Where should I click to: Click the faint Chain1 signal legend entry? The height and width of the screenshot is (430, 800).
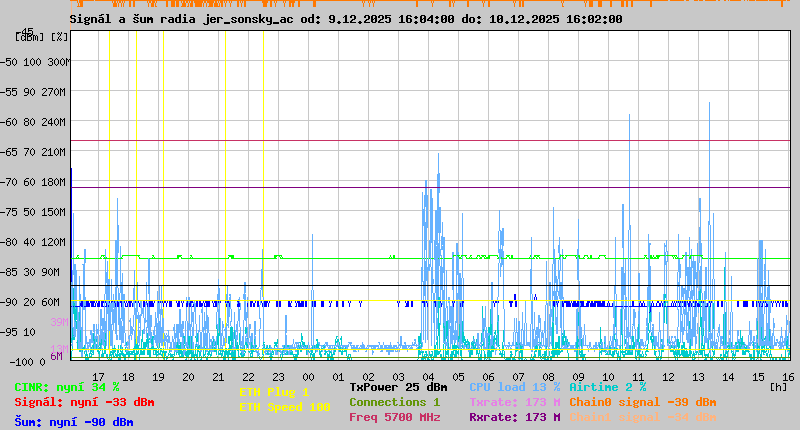point(642,417)
